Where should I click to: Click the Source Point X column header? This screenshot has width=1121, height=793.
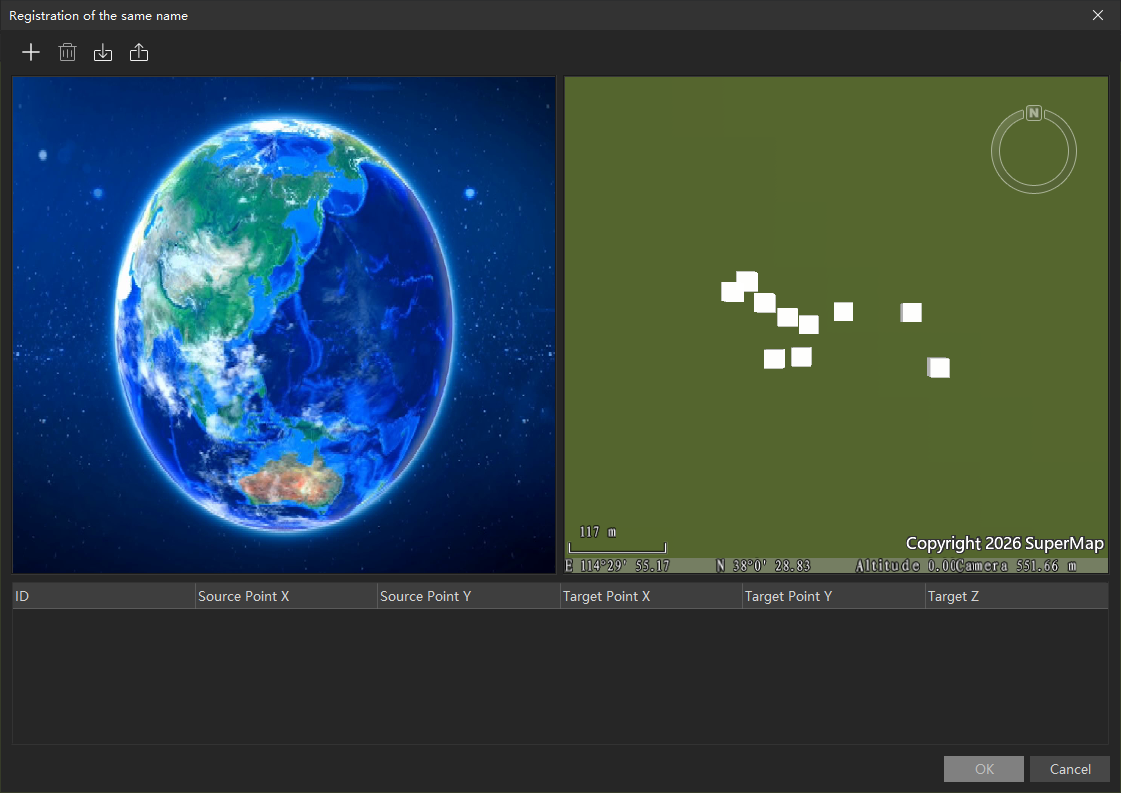(x=286, y=597)
